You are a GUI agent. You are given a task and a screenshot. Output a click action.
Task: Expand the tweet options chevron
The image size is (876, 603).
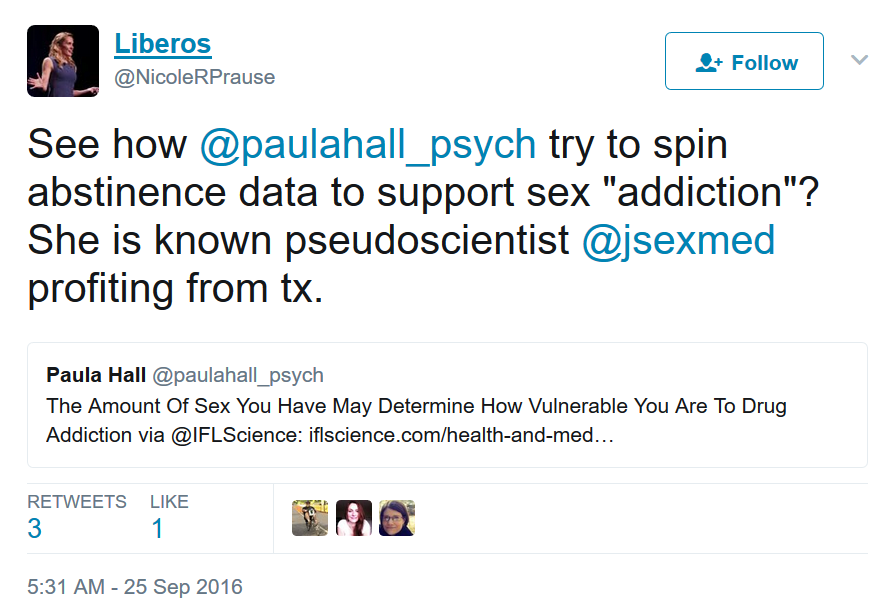pos(858,60)
